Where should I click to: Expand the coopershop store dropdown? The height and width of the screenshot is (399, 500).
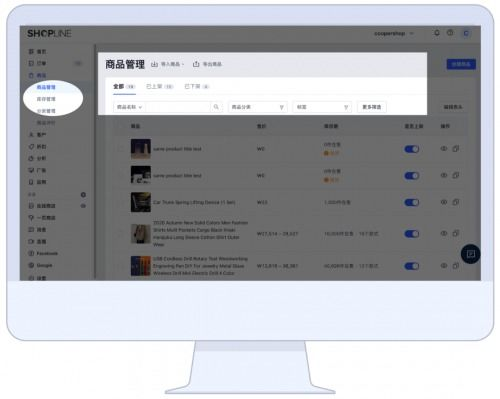(x=394, y=33)
